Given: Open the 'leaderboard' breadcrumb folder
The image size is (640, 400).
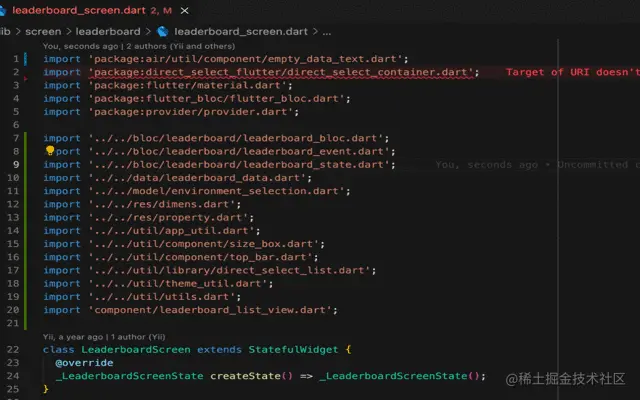Looking at the screenshot, I should (x=108, y=31).
